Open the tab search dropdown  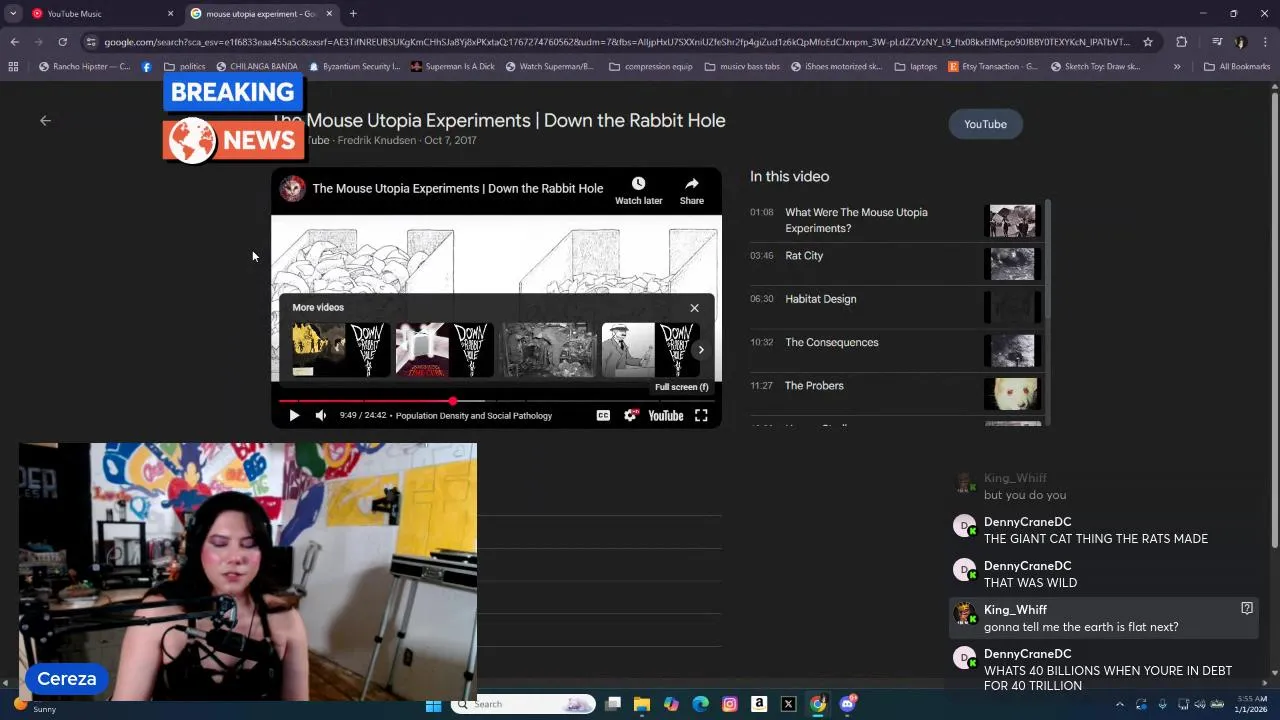[x=13, y=14]
